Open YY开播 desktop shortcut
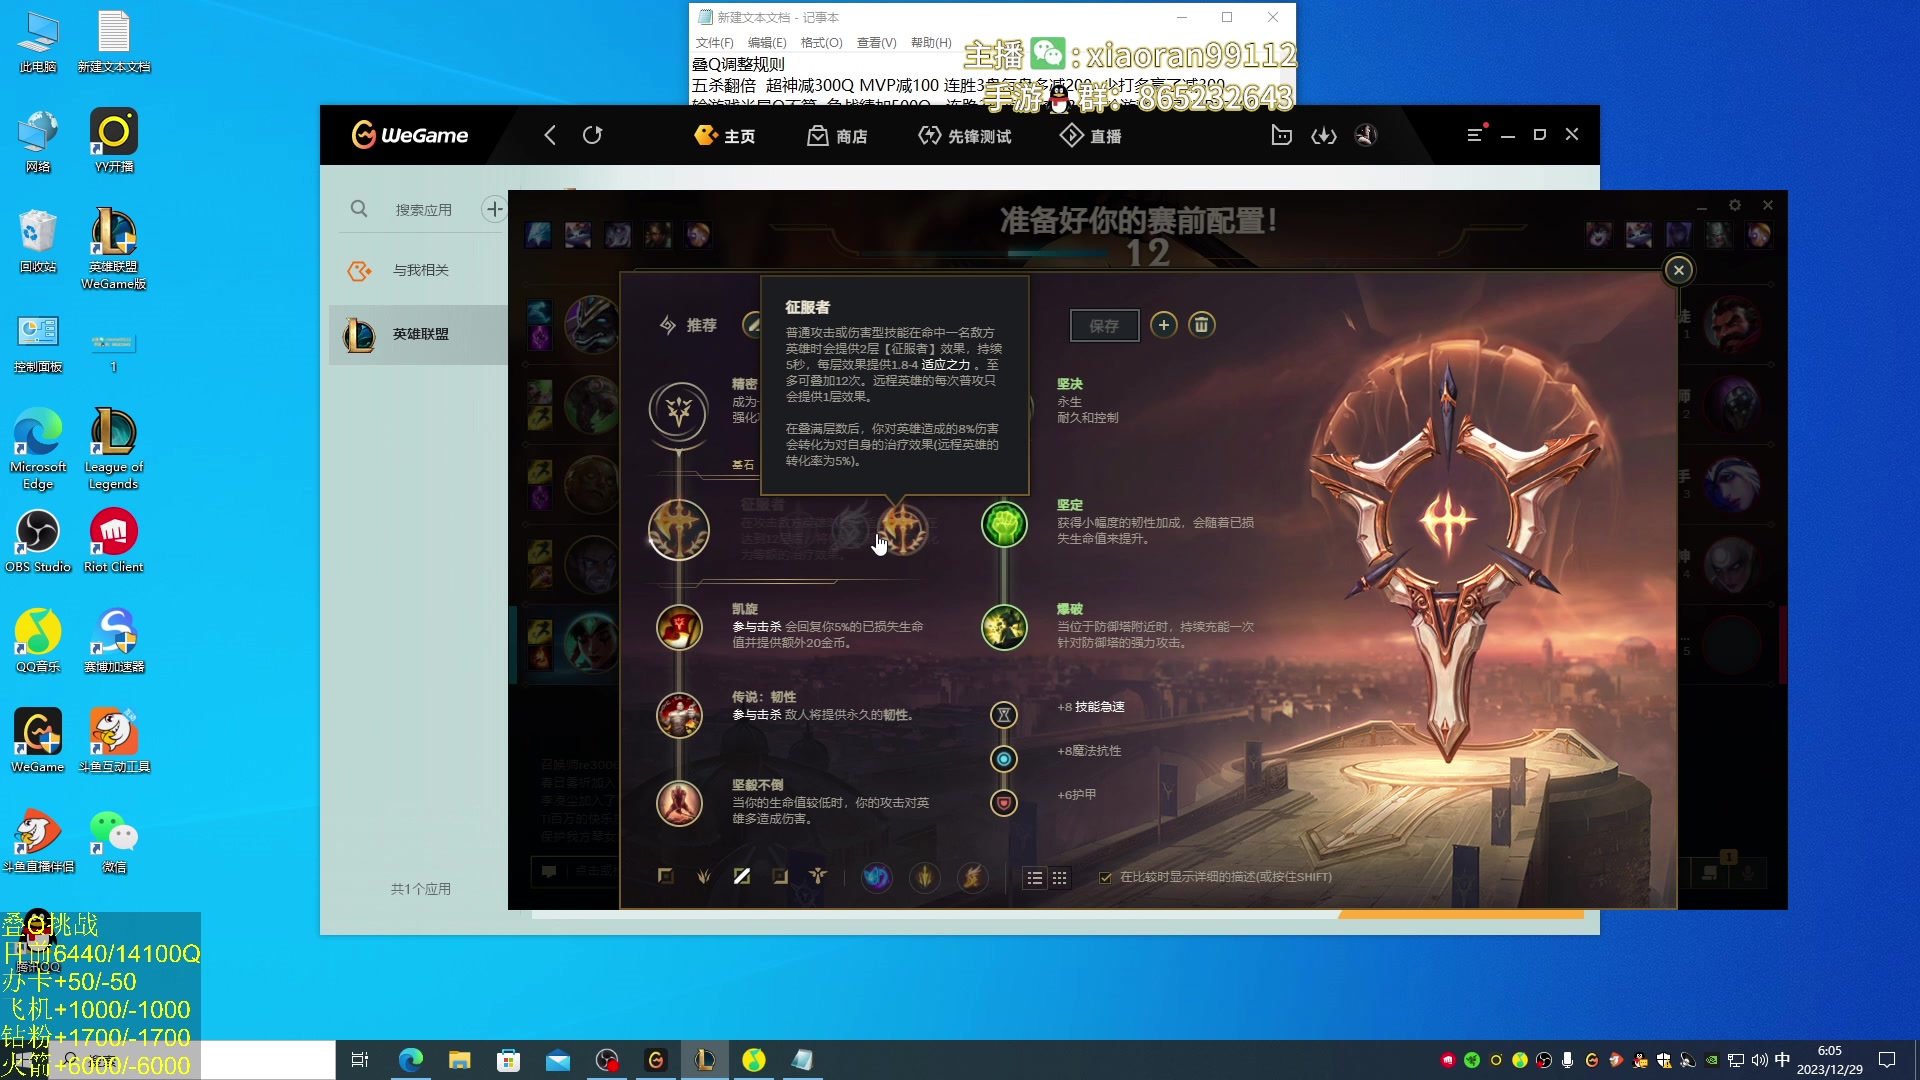The image size is (1920, 1080). 114,141
